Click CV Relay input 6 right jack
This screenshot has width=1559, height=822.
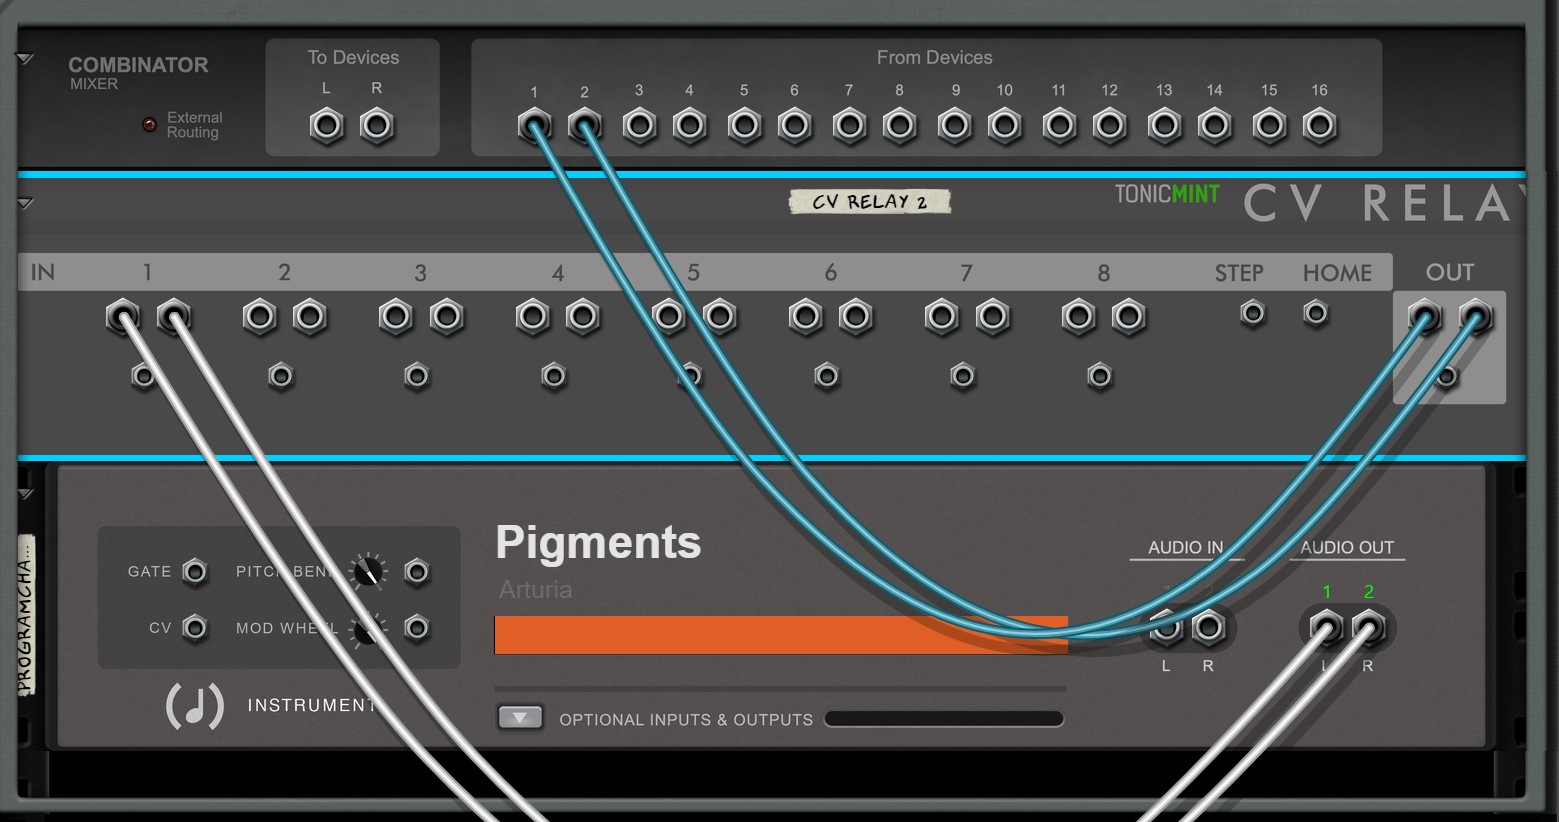(x=856, y=317)
